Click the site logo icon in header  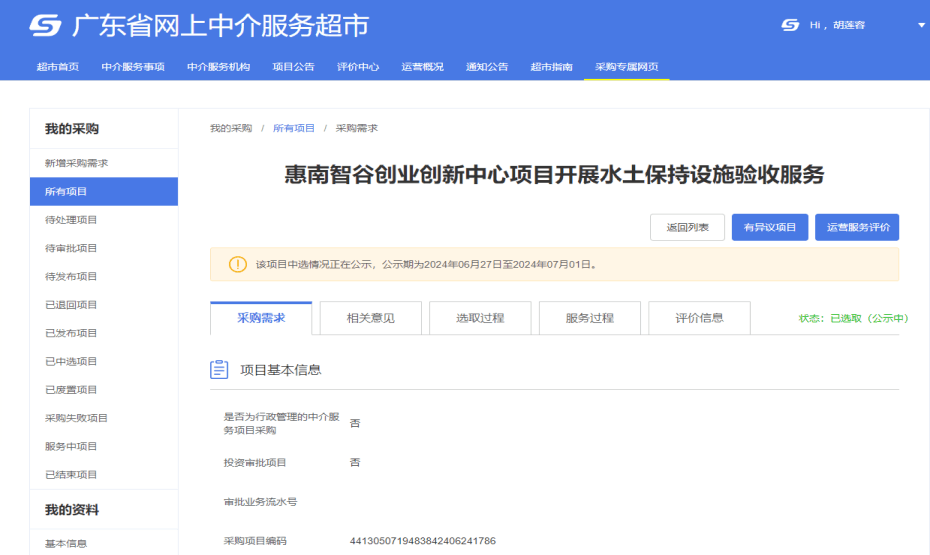[x=45, y=25]
